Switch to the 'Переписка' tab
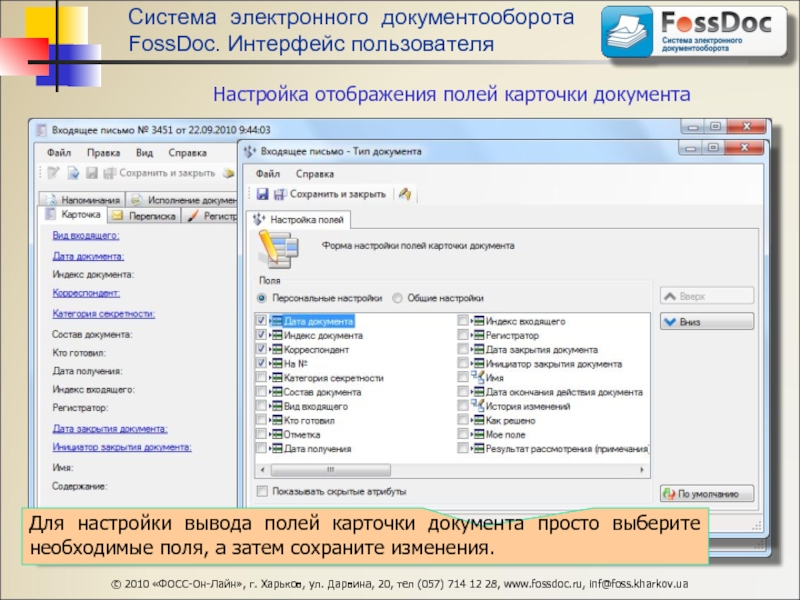This screenshot has height=600, width=800. pyautogui.click(x=144, y=216)
